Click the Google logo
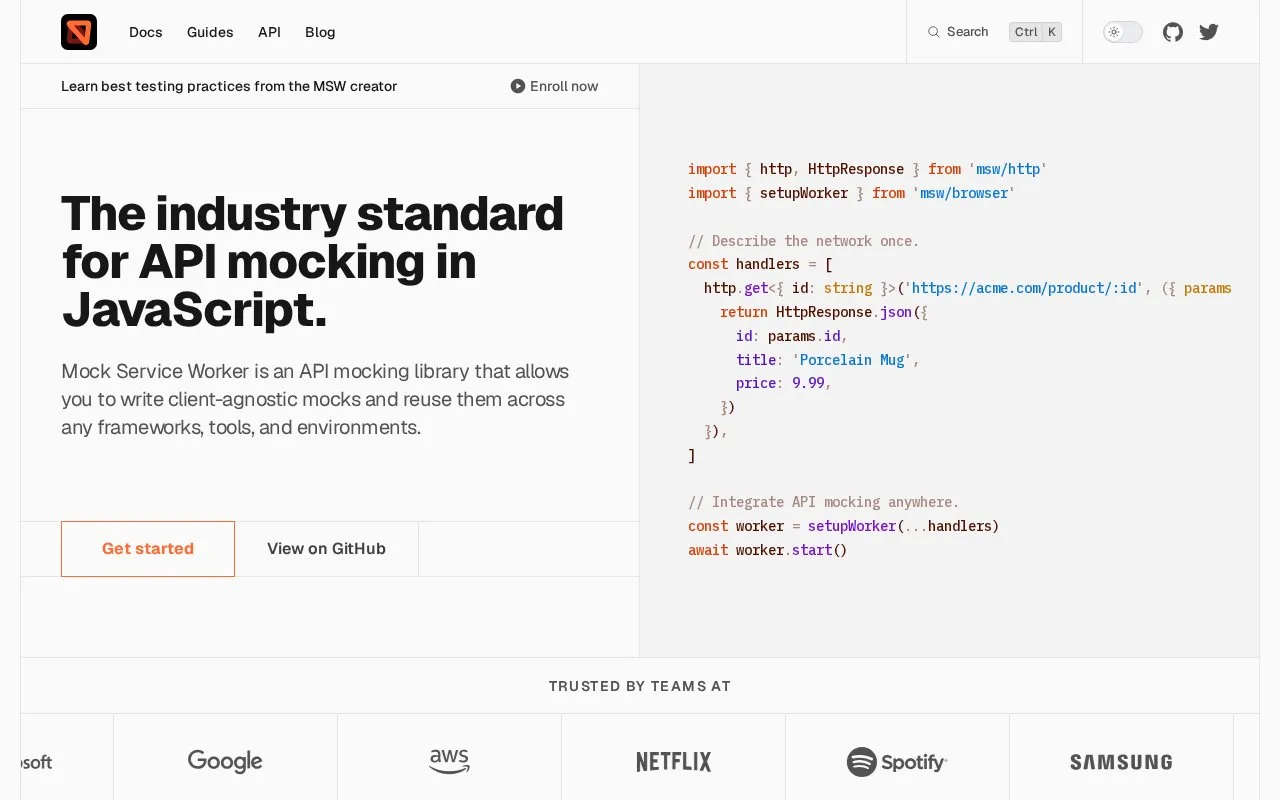This screenshot has width=1280, height=800. (225, 761)
